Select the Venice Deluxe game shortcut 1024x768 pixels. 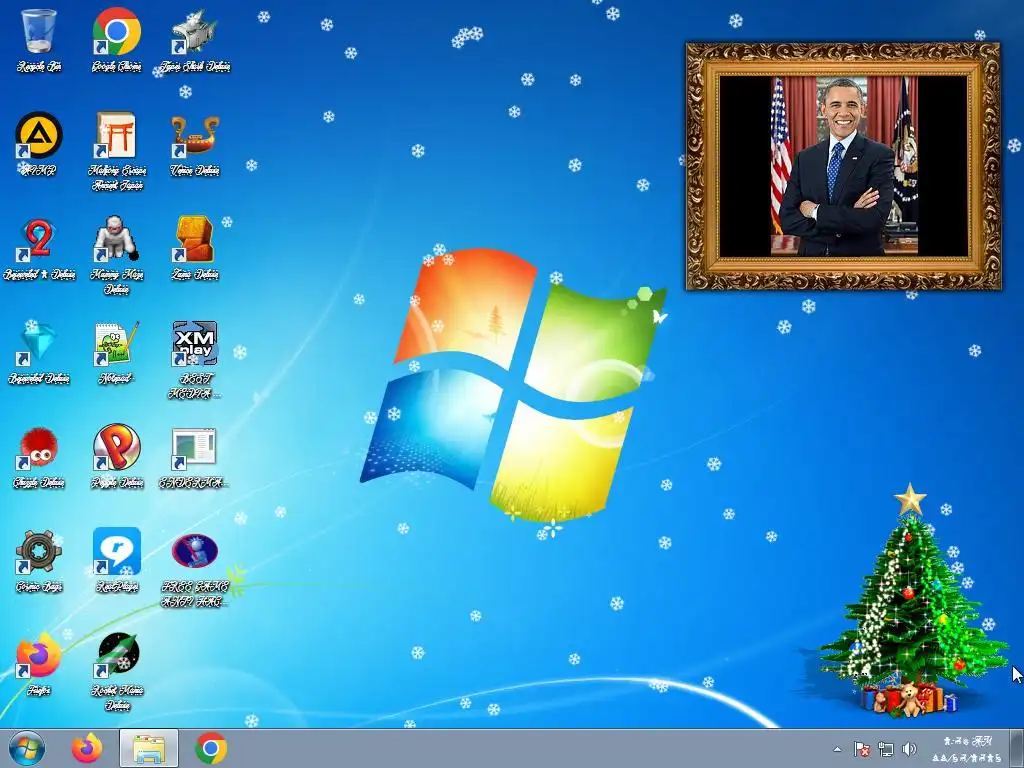tap(195, 144)
